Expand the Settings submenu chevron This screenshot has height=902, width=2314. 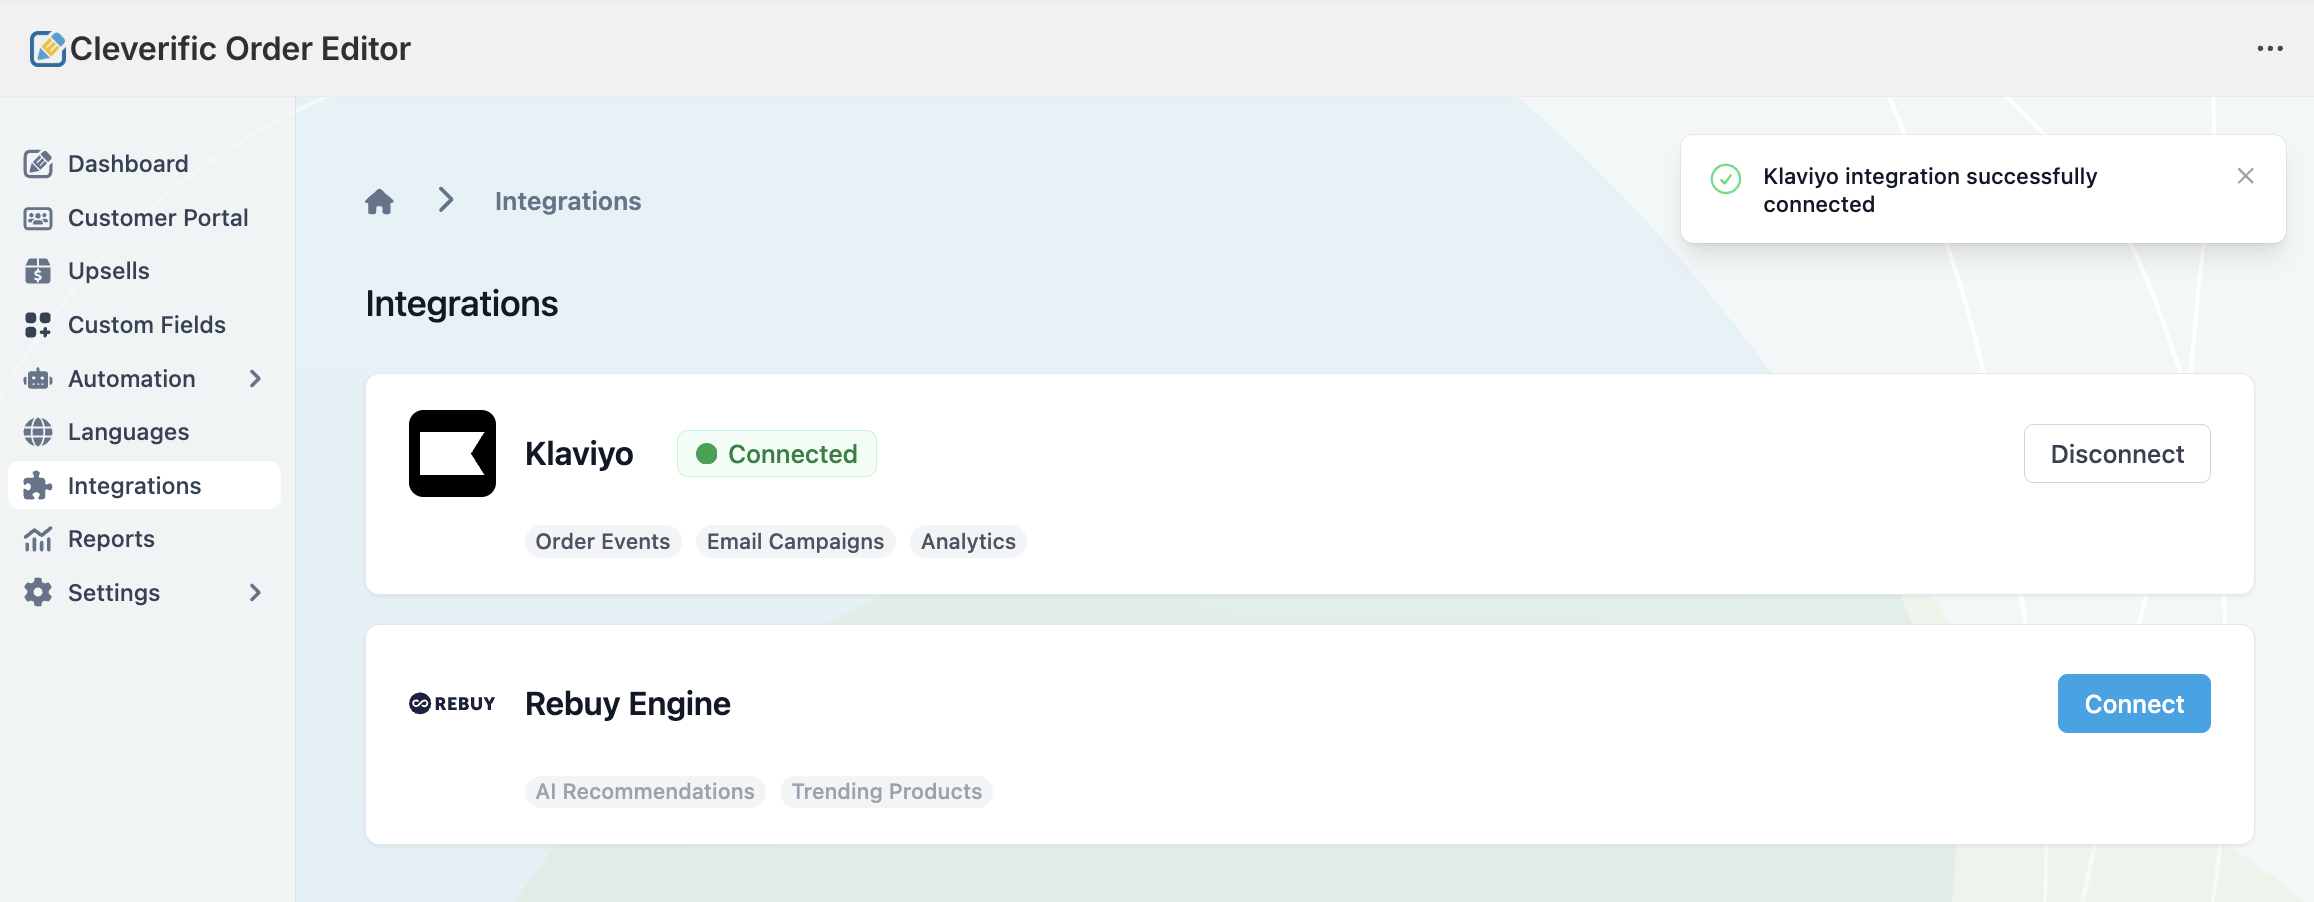[255, 593]
